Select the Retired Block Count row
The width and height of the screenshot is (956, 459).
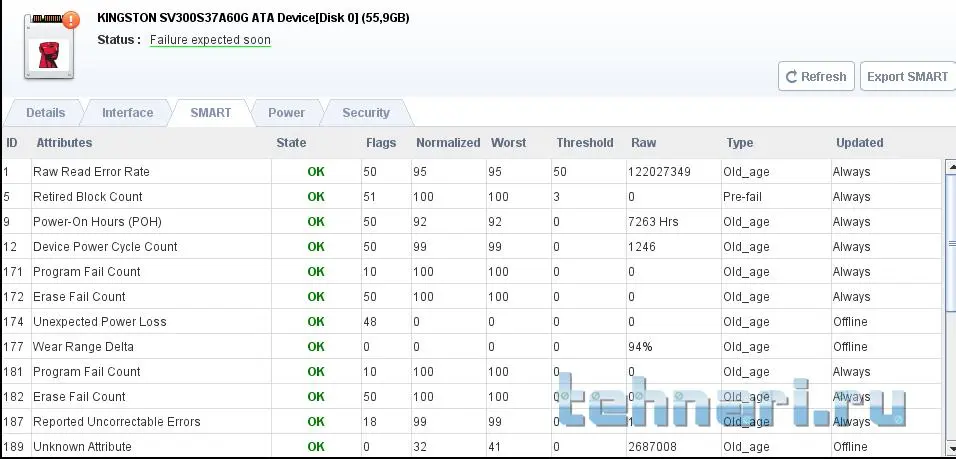click(473, 197)
